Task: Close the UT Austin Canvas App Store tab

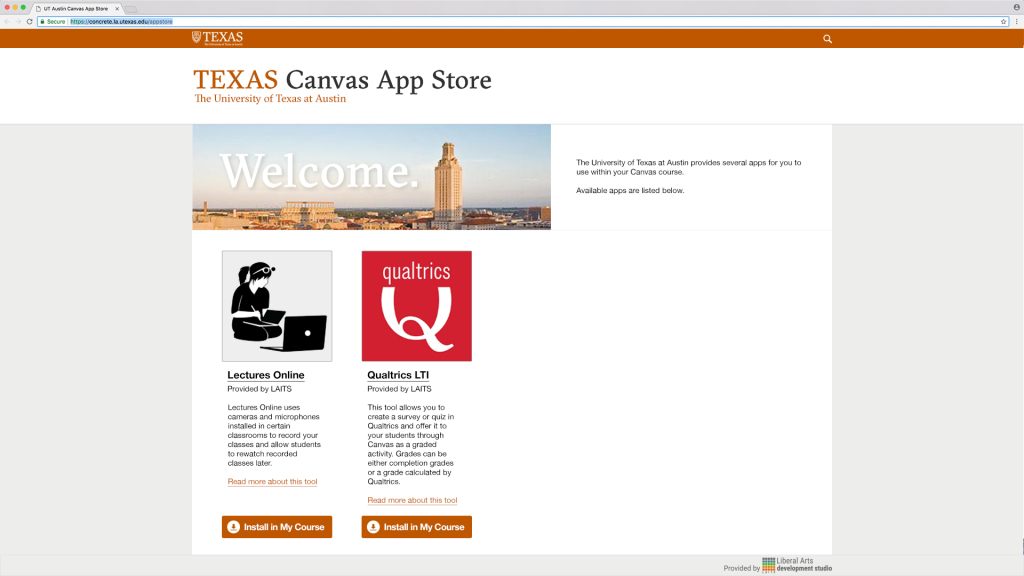Action: coord(118,8)
